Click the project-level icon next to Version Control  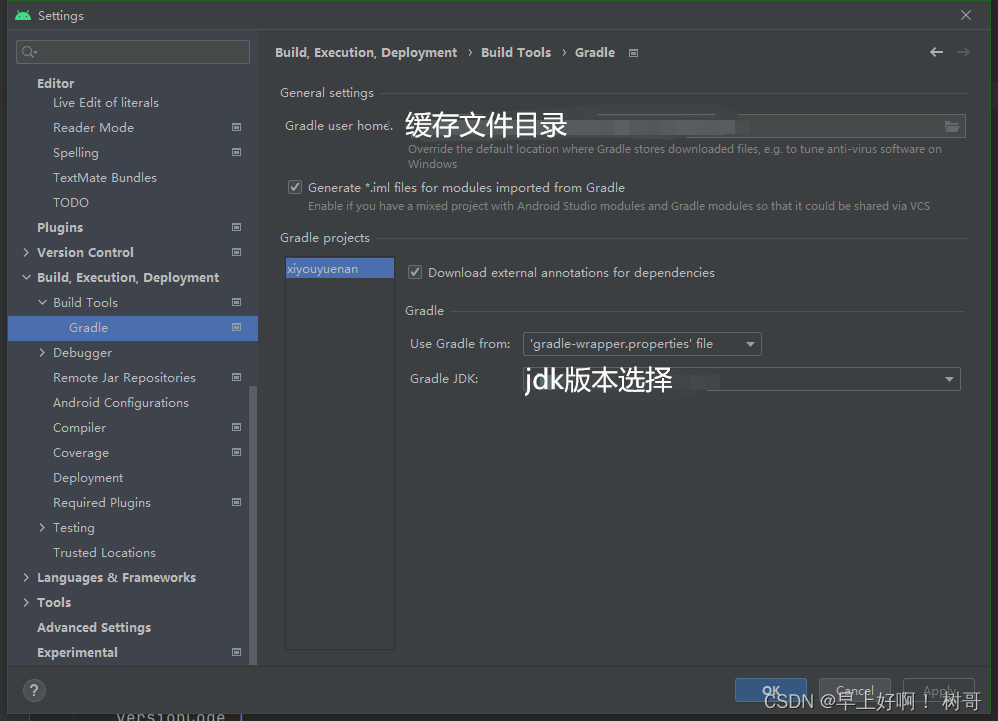[x=236, y=252]
